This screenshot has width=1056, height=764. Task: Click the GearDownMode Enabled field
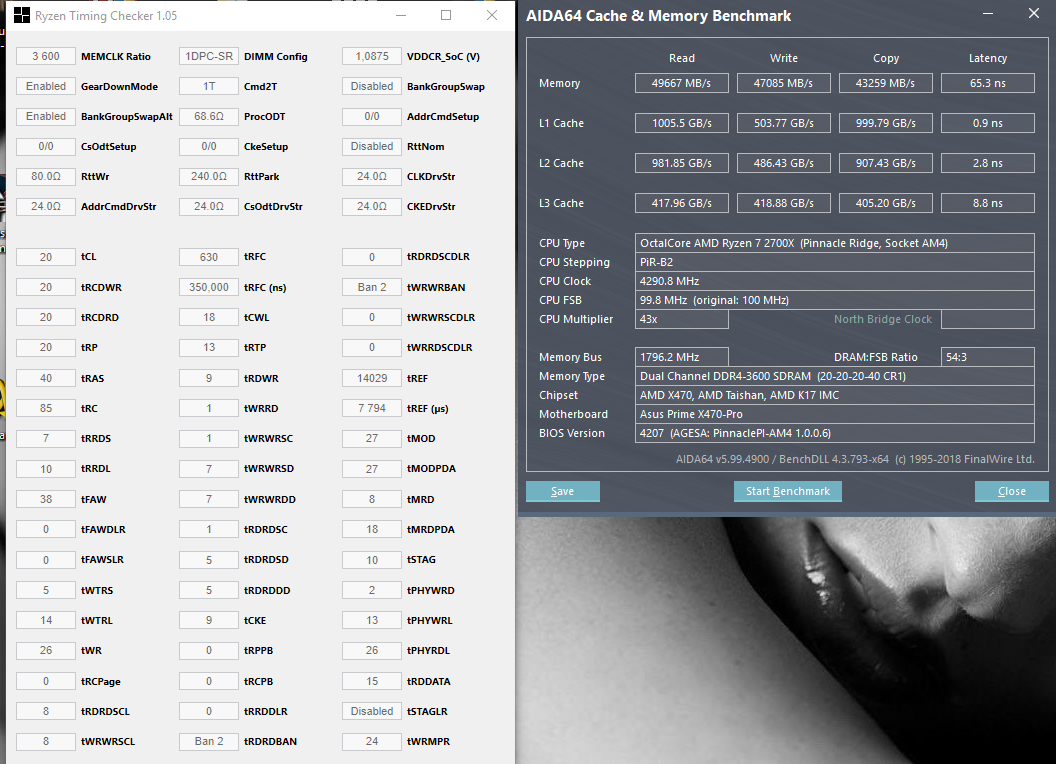[x=46, y=86]
